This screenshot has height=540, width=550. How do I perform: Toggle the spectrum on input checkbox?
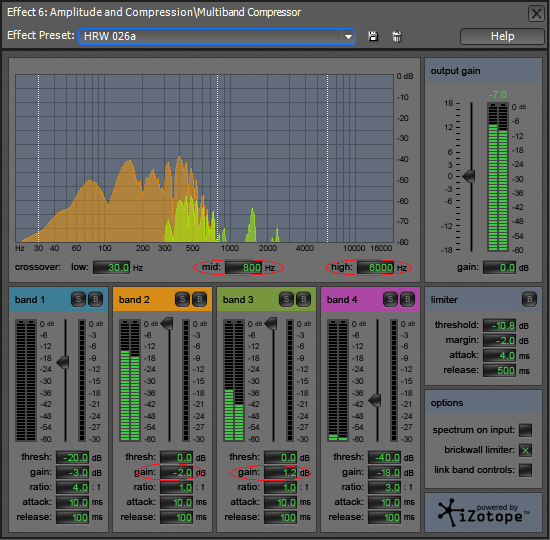coord(525,430)
